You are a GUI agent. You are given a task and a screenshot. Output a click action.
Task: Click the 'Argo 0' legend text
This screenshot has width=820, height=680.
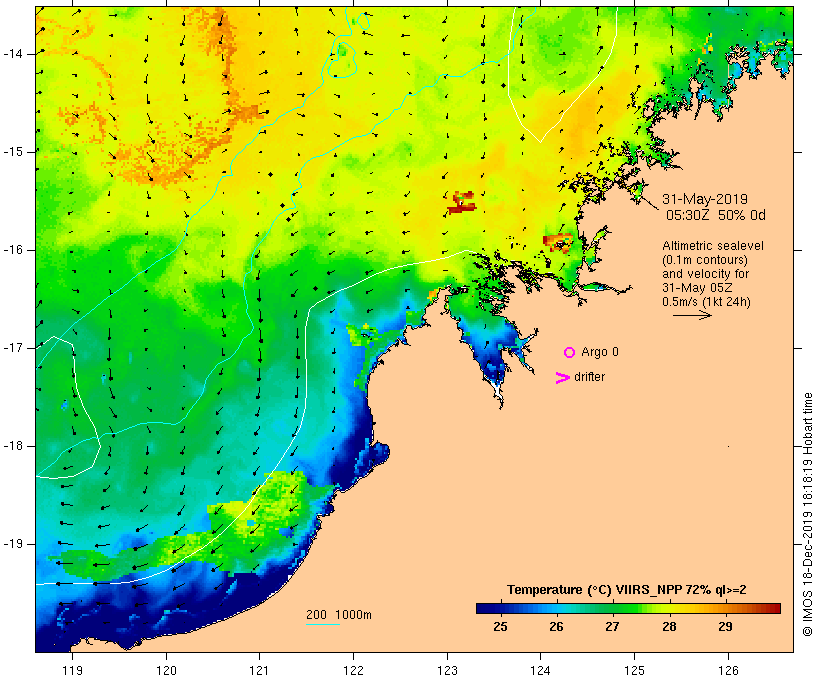600,352
